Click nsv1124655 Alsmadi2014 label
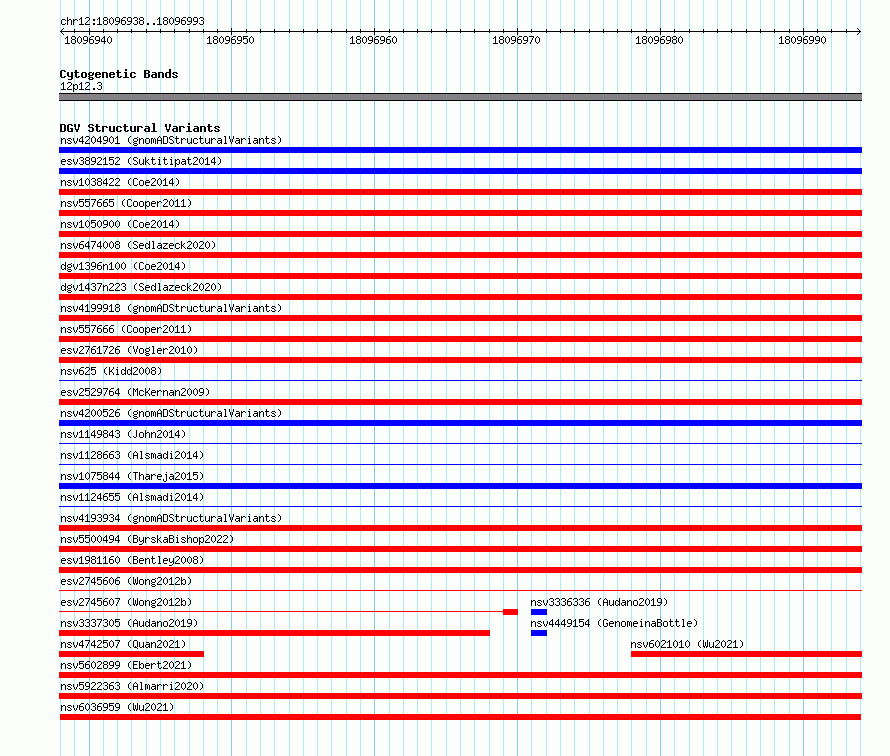This screenshot has width=890, height=756. (x=132, y=497)
